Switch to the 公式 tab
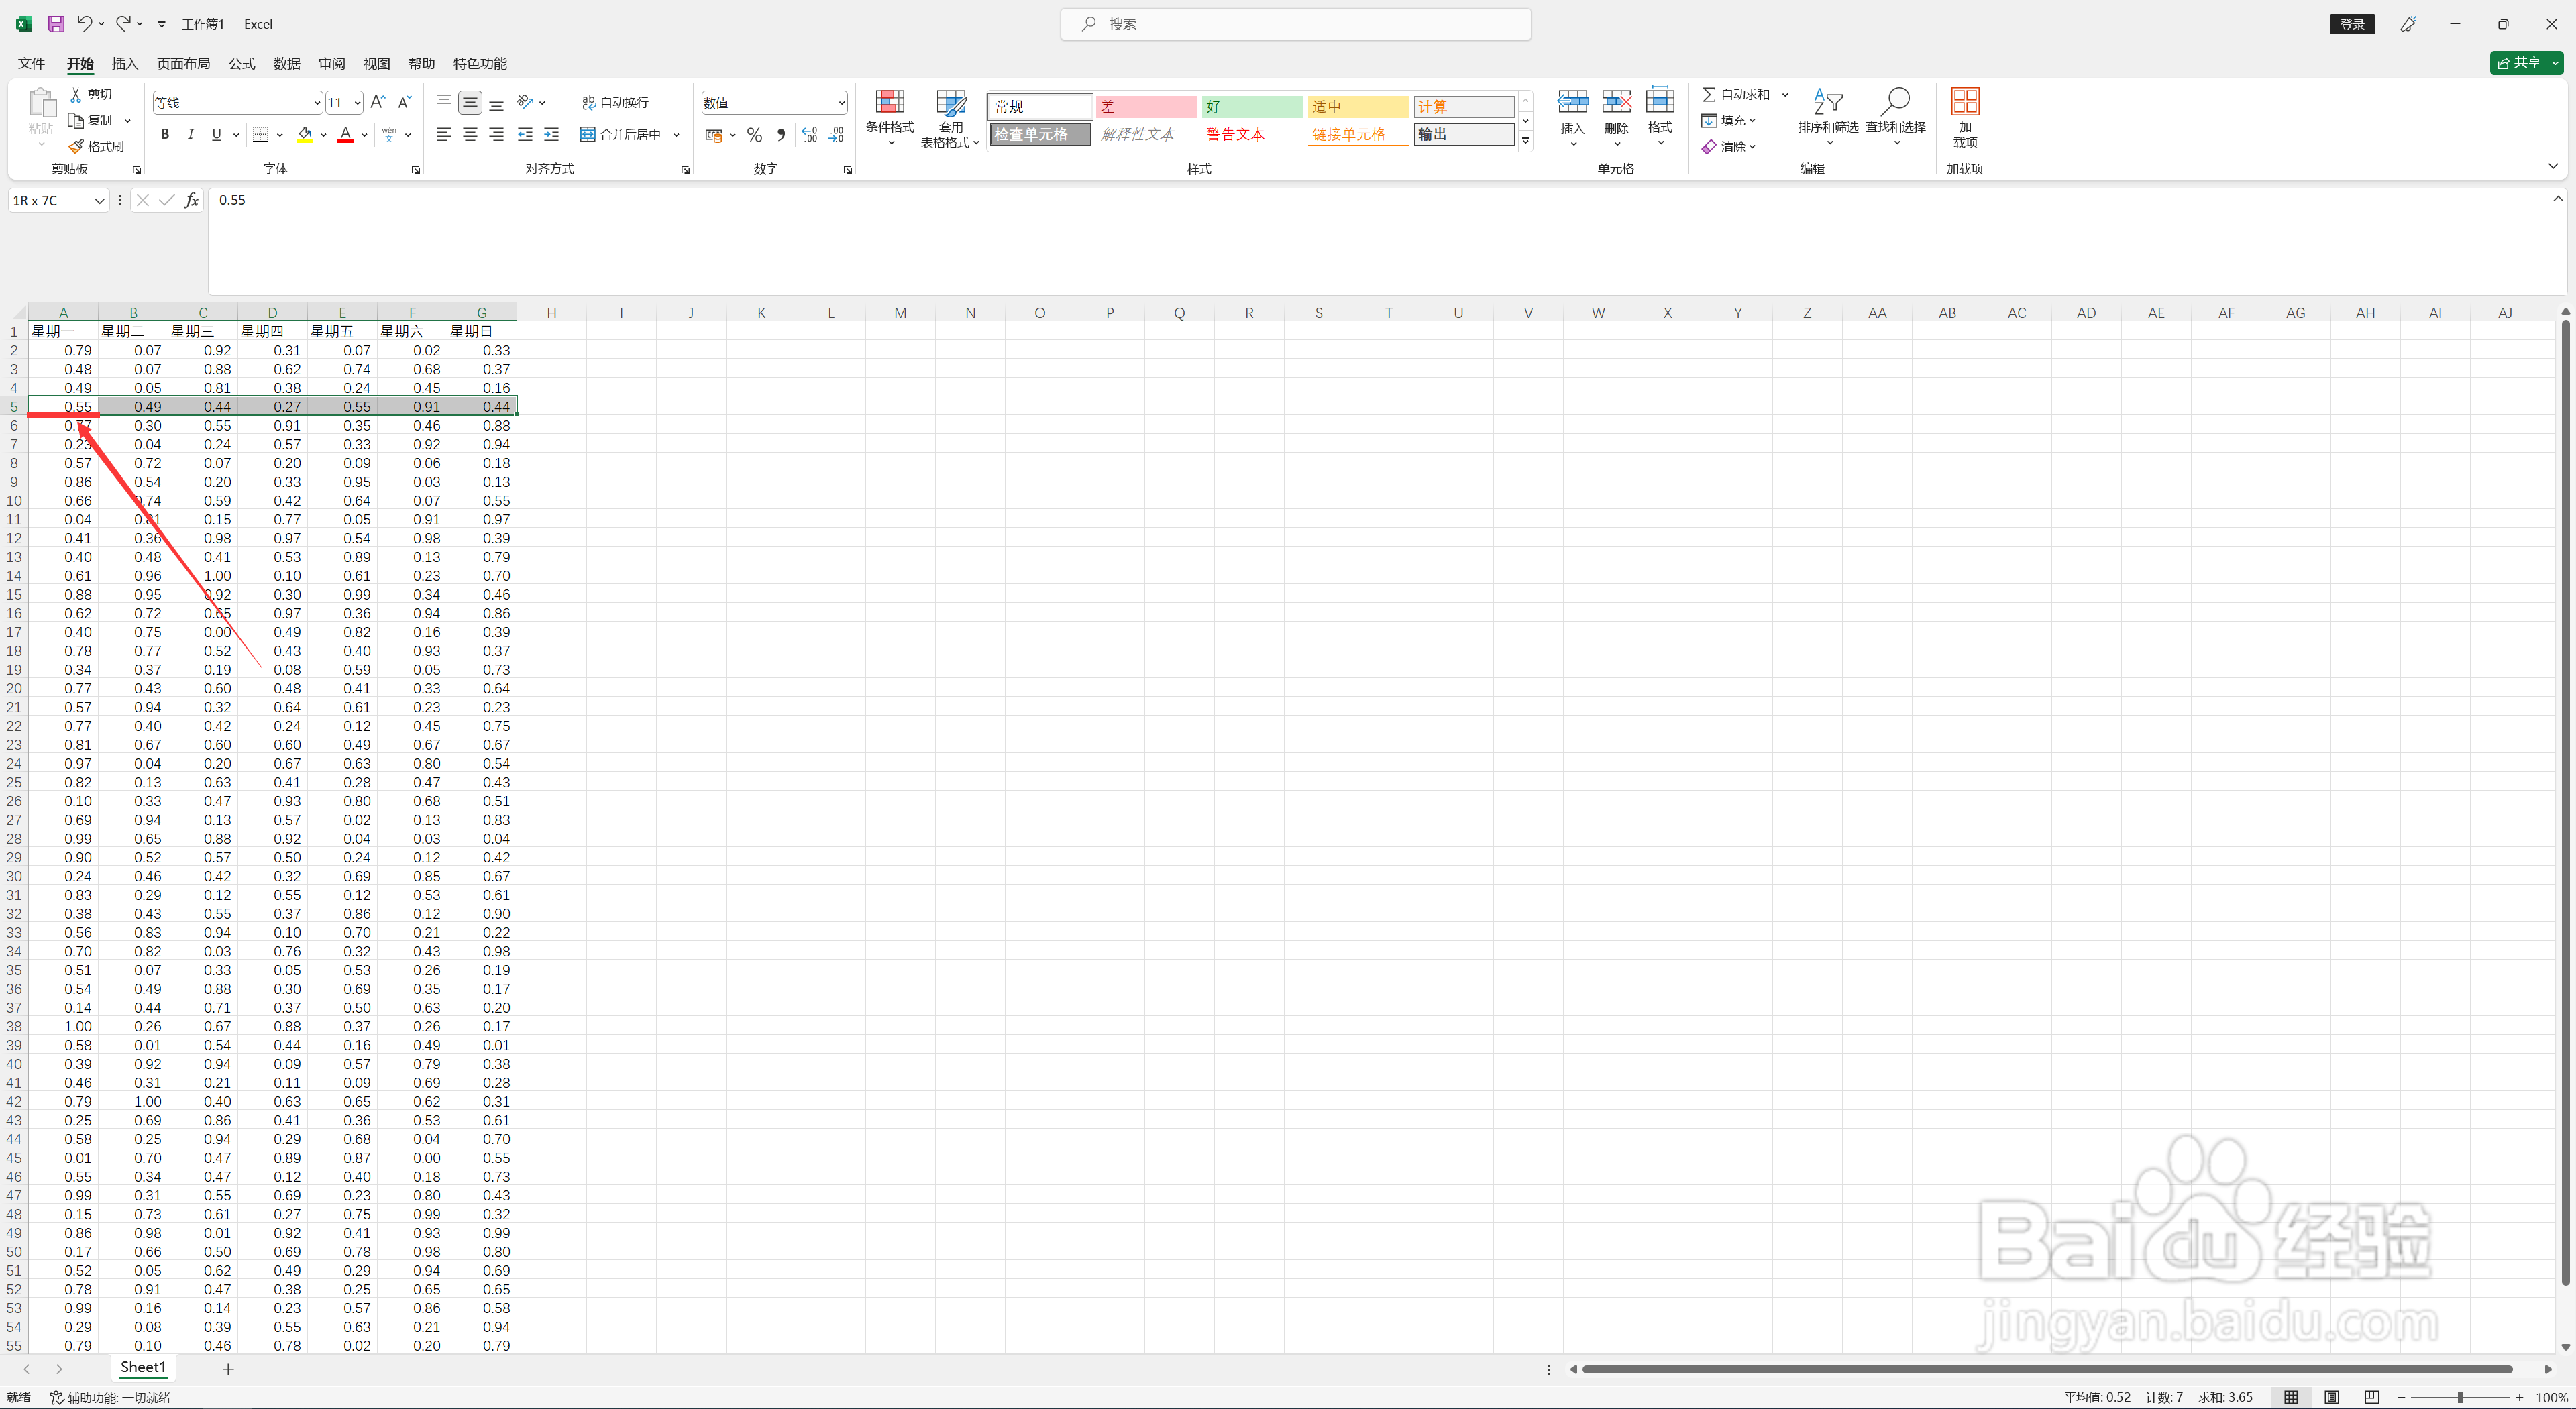Screen dimensions: 2576x1409 [x=242, y=63]
